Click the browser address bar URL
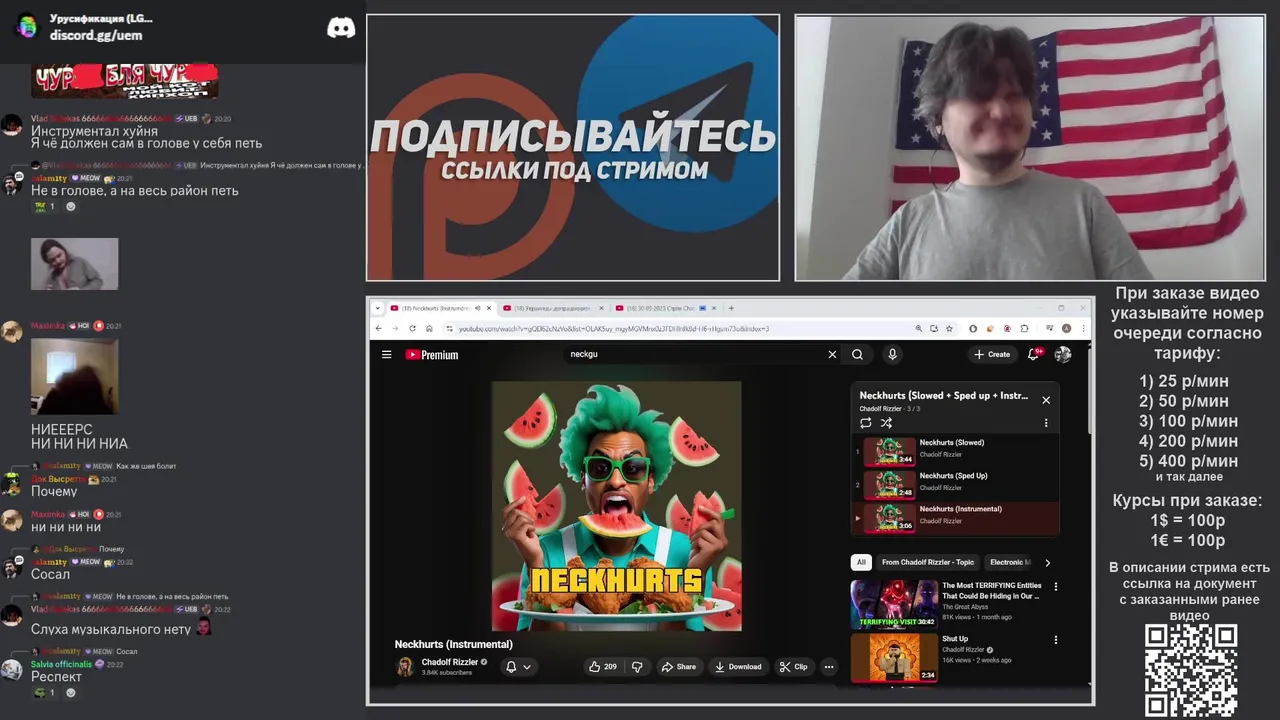This screenshot has height=720, width=1280. [613, 328]
